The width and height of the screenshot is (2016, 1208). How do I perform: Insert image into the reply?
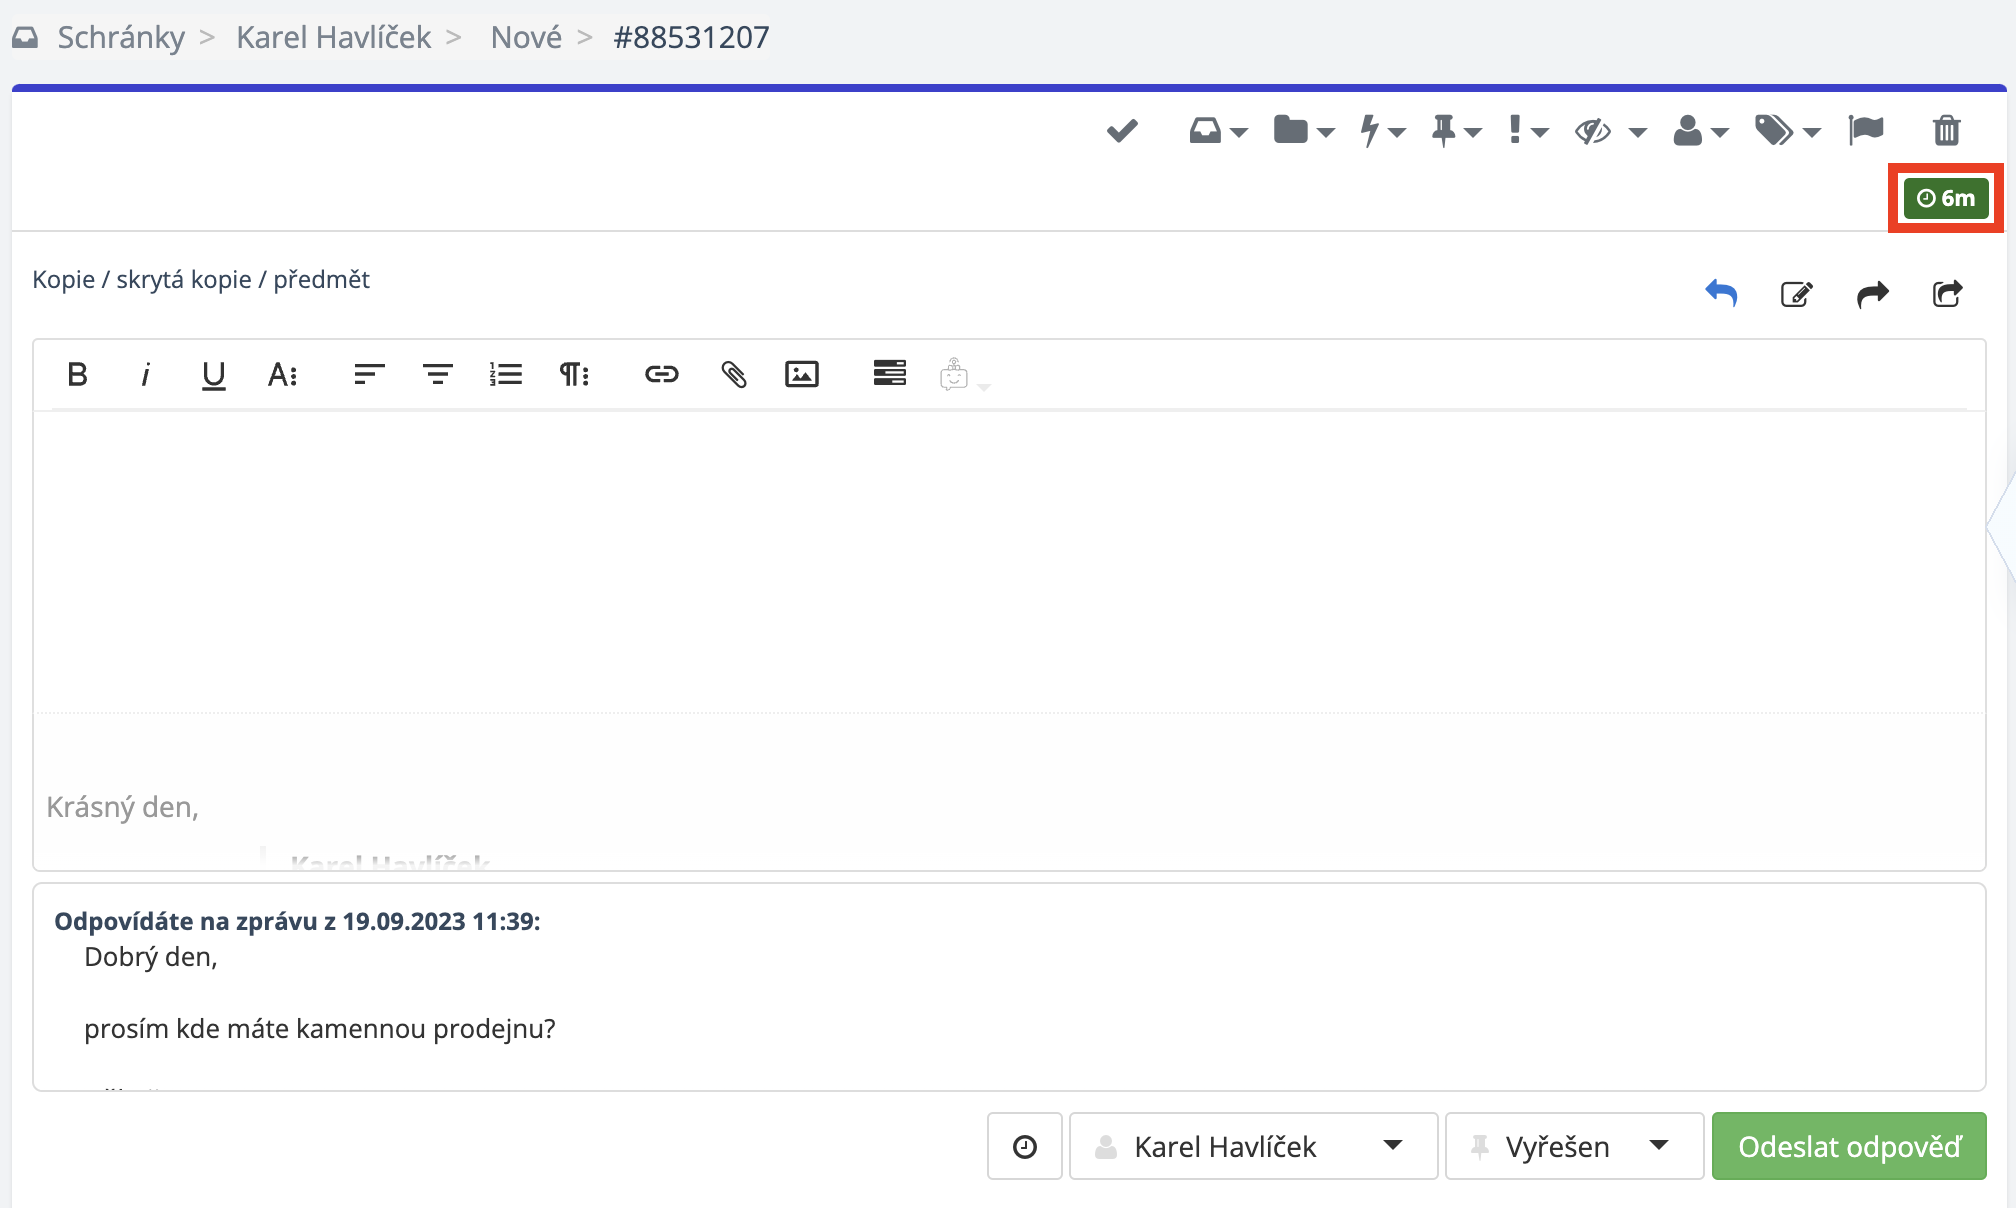tap(801, 375)
